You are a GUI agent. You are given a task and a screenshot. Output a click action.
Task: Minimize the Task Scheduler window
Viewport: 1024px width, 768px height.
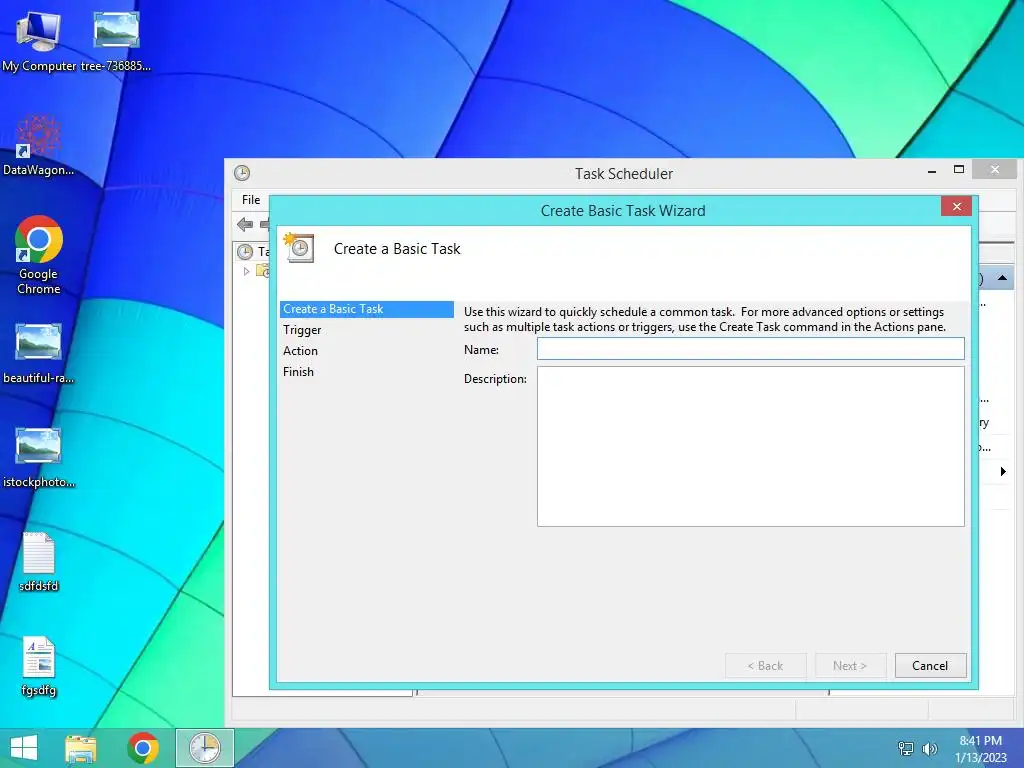(932, 170)
